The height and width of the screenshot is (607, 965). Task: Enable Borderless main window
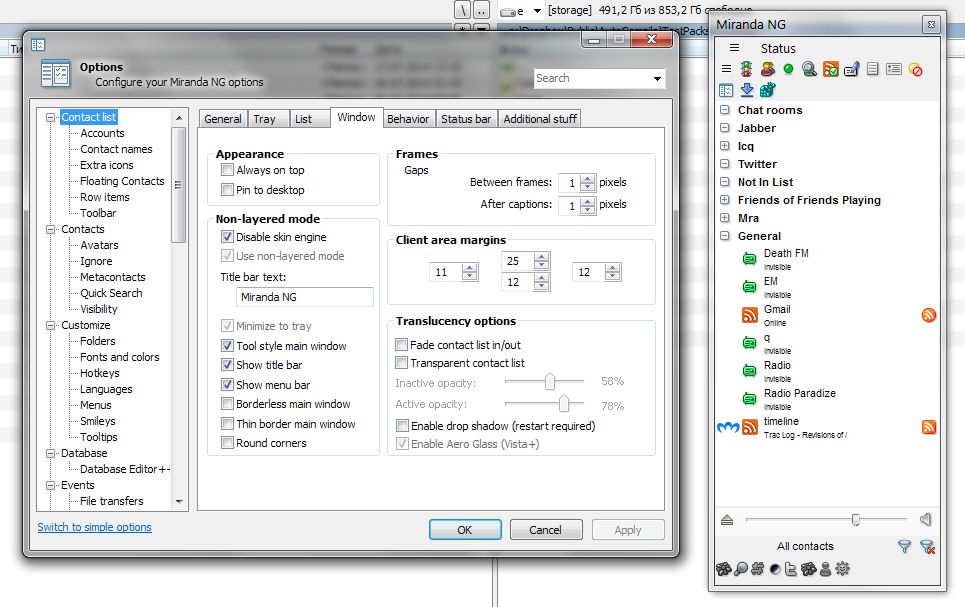coord(228,404)
